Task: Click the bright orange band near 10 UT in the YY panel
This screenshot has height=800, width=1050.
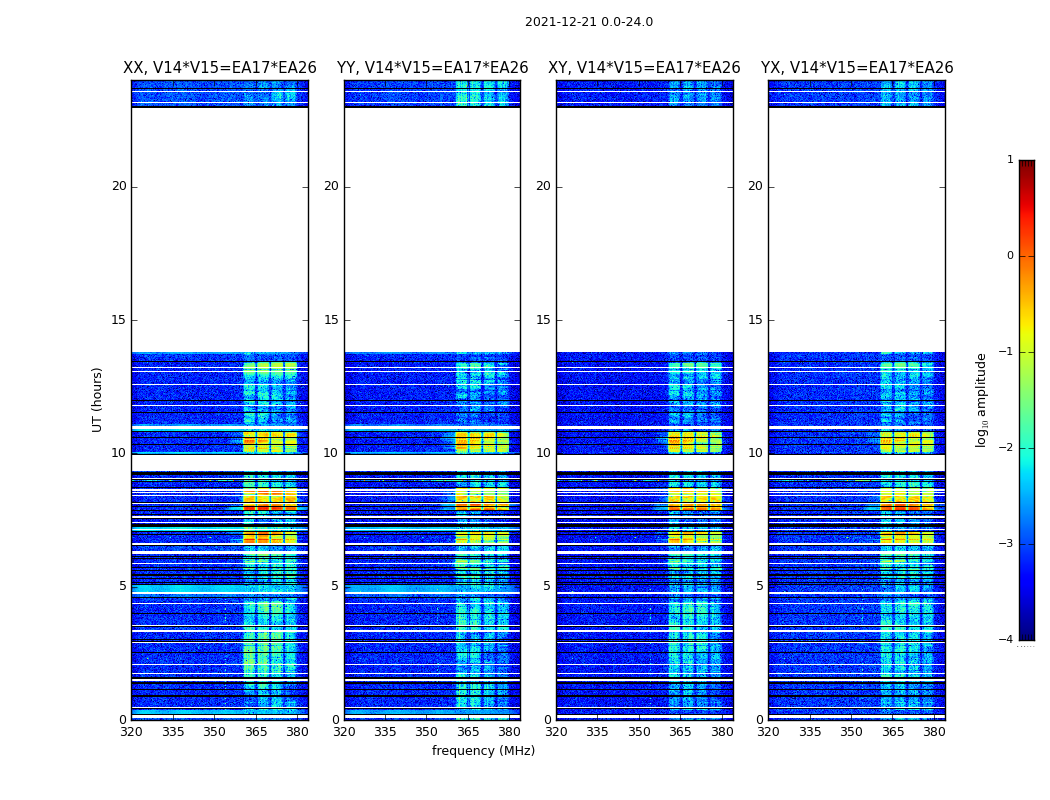Action: (x=482, y=442)
